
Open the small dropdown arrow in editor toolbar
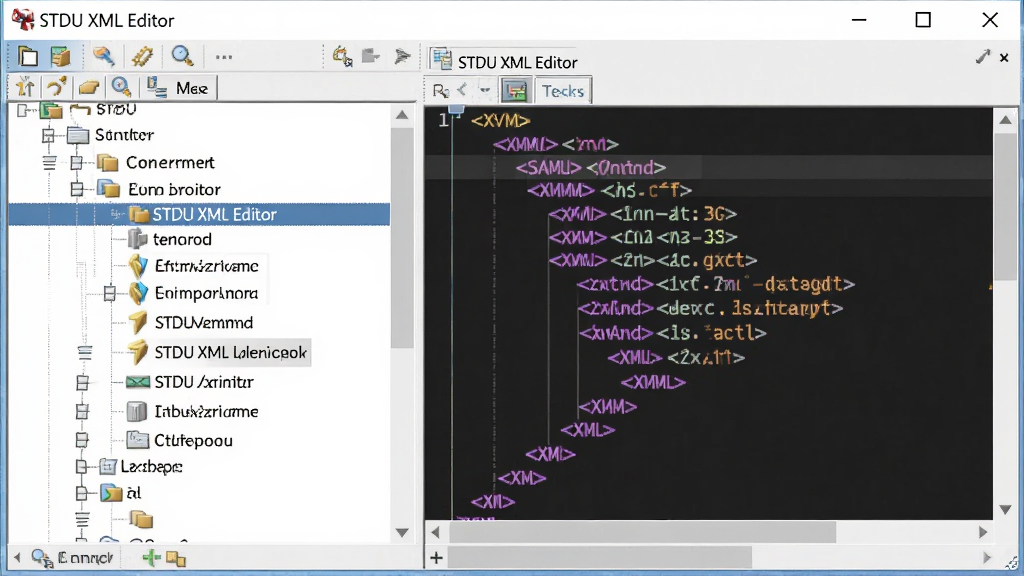click(485, 90)
